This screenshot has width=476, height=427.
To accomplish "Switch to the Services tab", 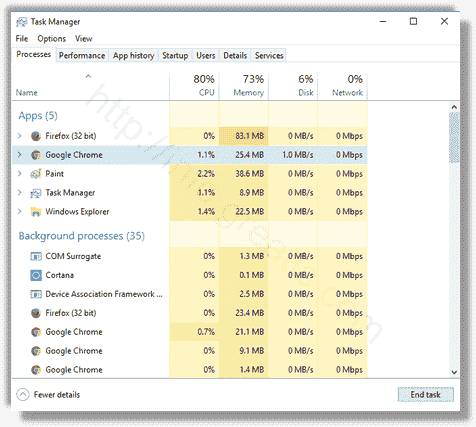I will (x=269, y=56).
